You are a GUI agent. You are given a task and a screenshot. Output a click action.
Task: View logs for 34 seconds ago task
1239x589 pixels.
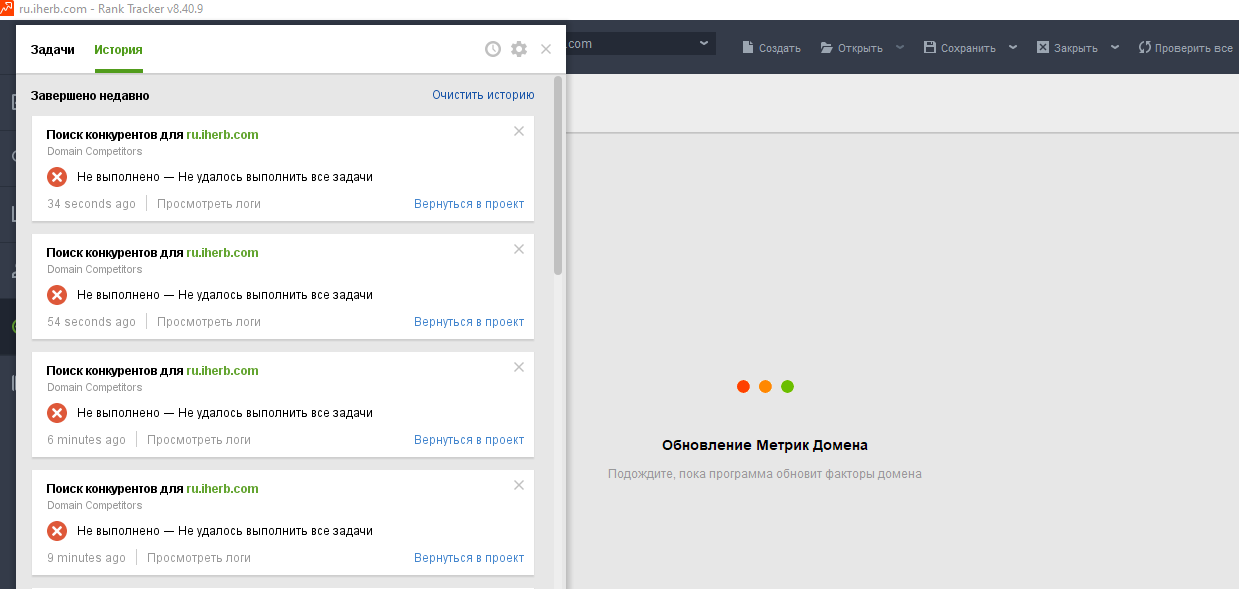pos(209,204)
